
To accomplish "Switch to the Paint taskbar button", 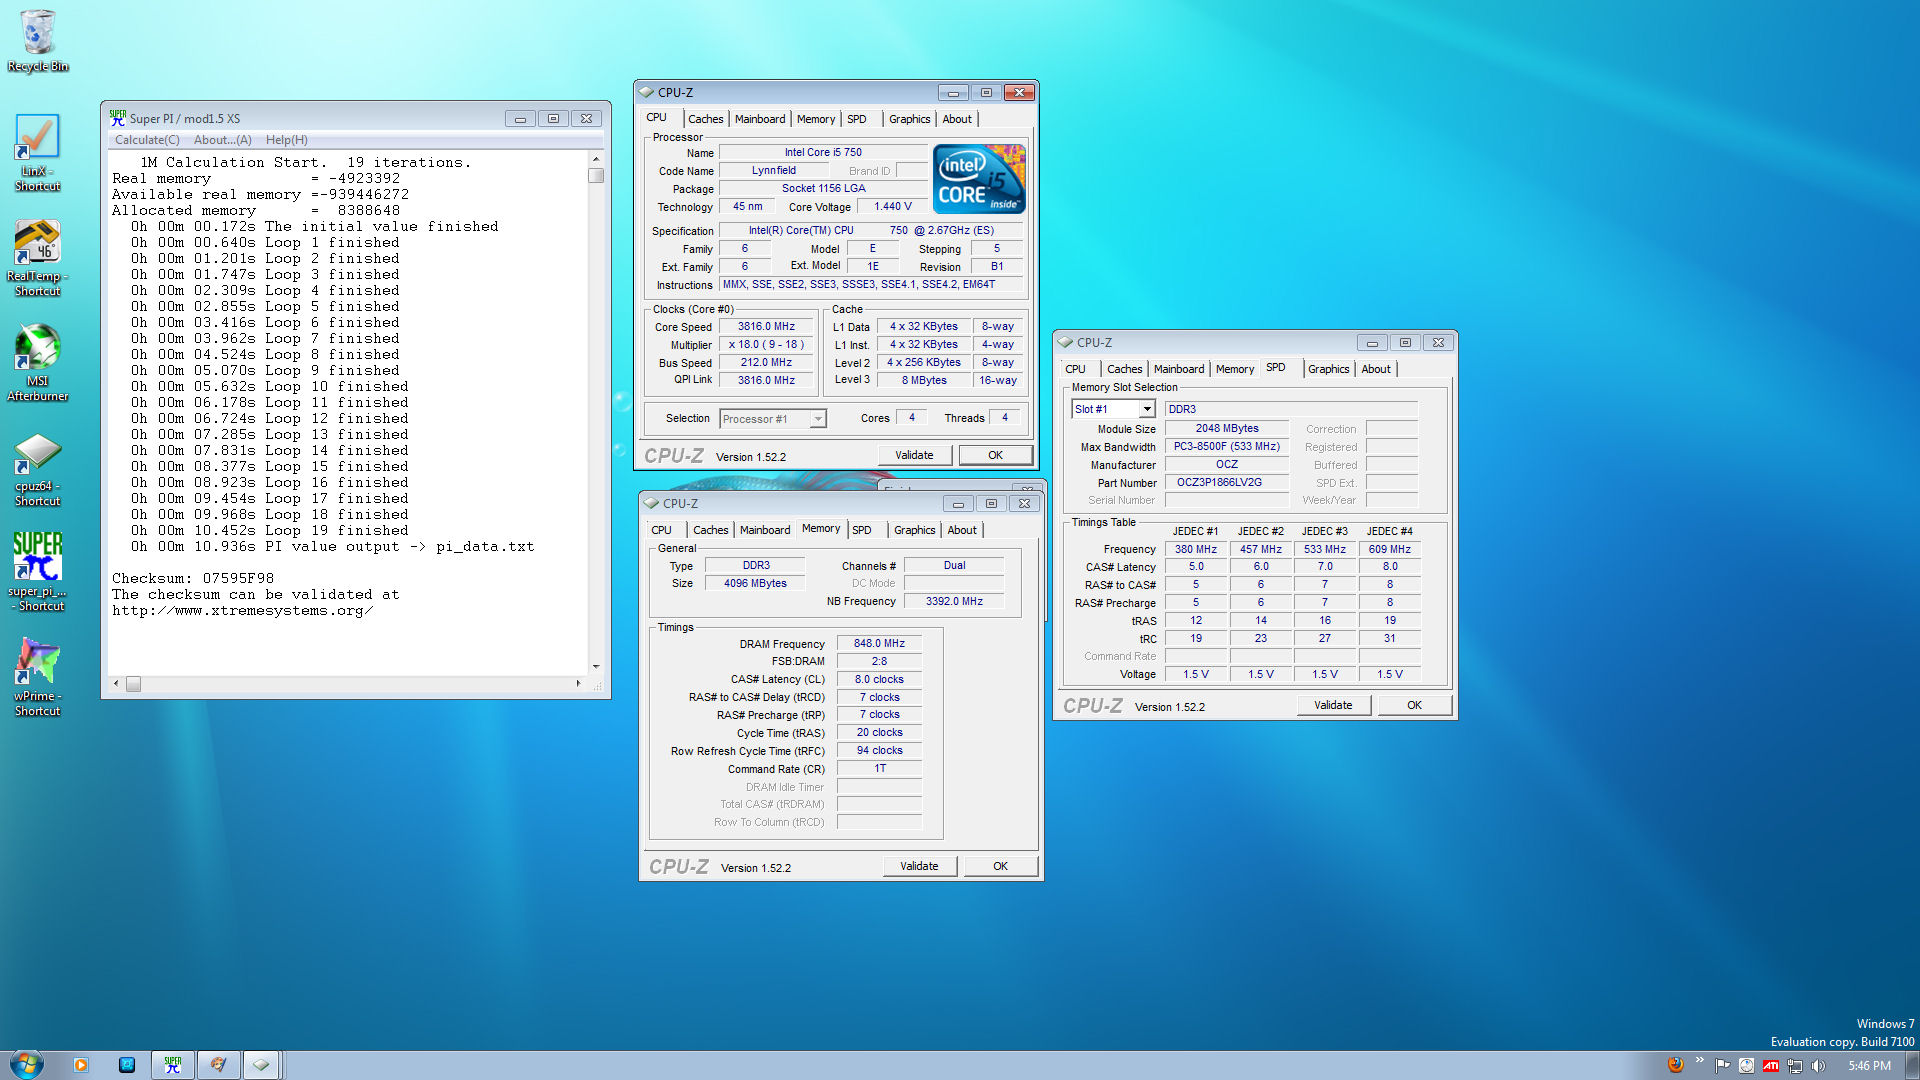I will 218,1065.
